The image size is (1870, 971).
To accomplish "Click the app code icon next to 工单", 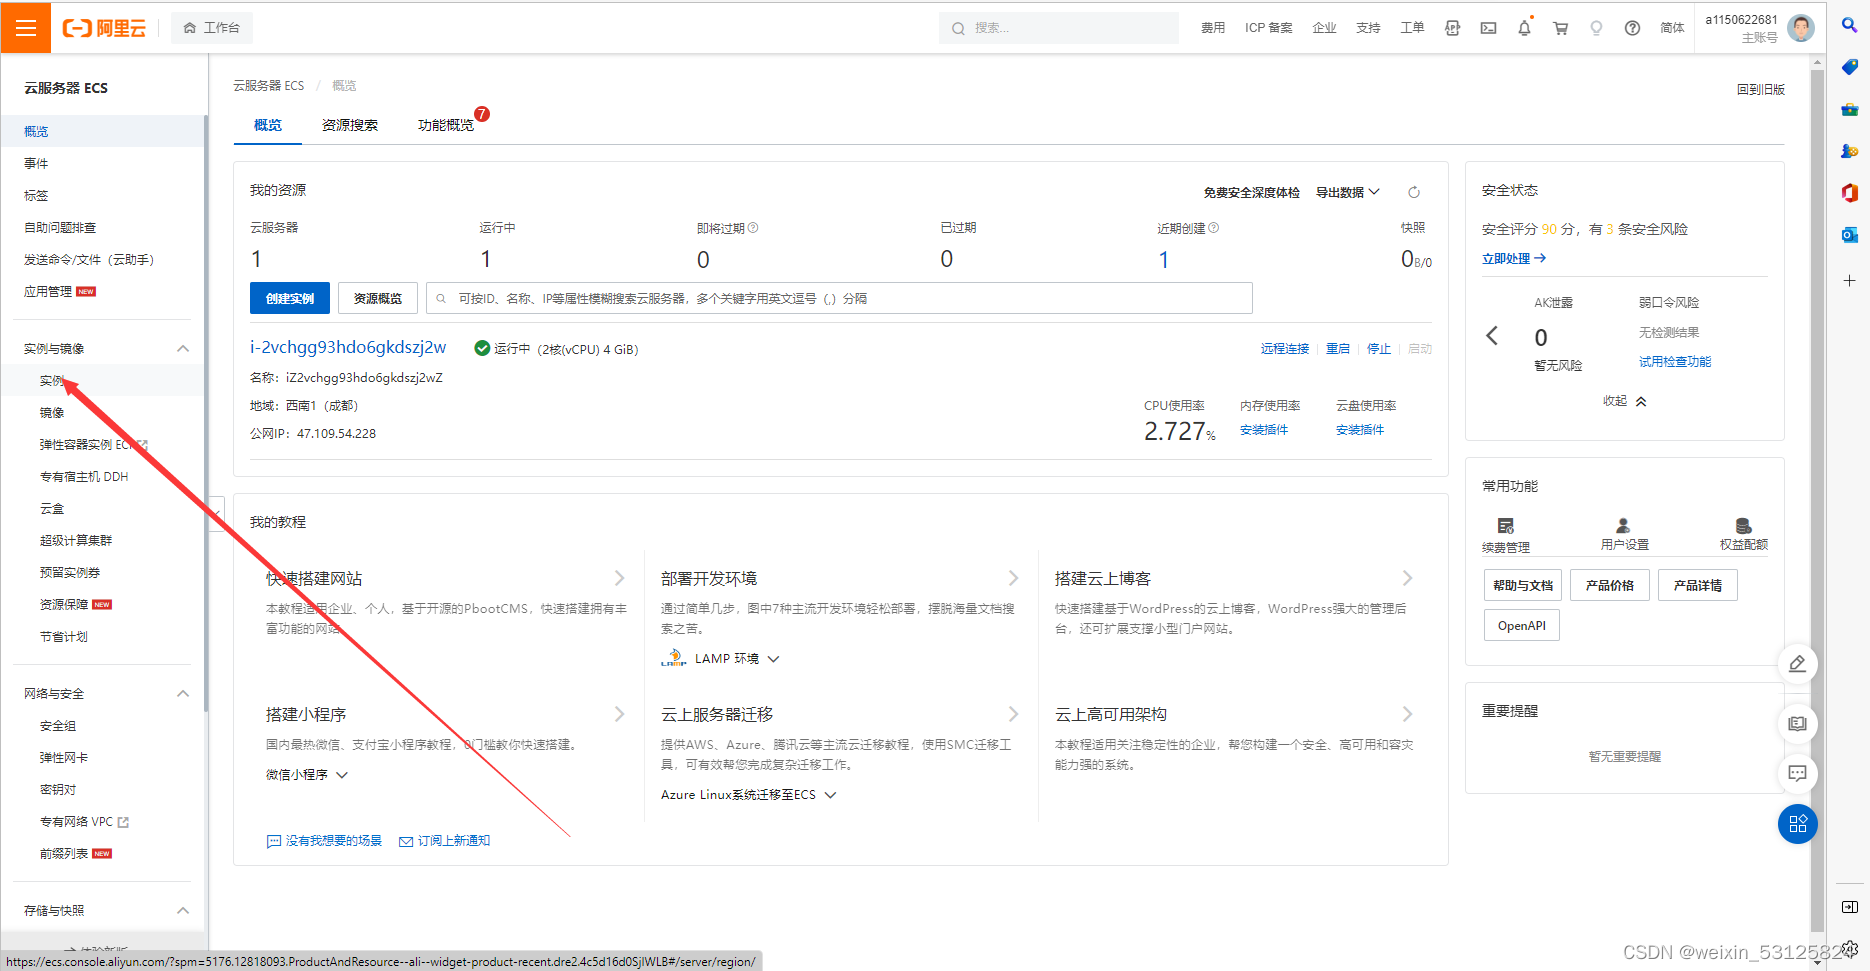I will (x=1452, y=28).
